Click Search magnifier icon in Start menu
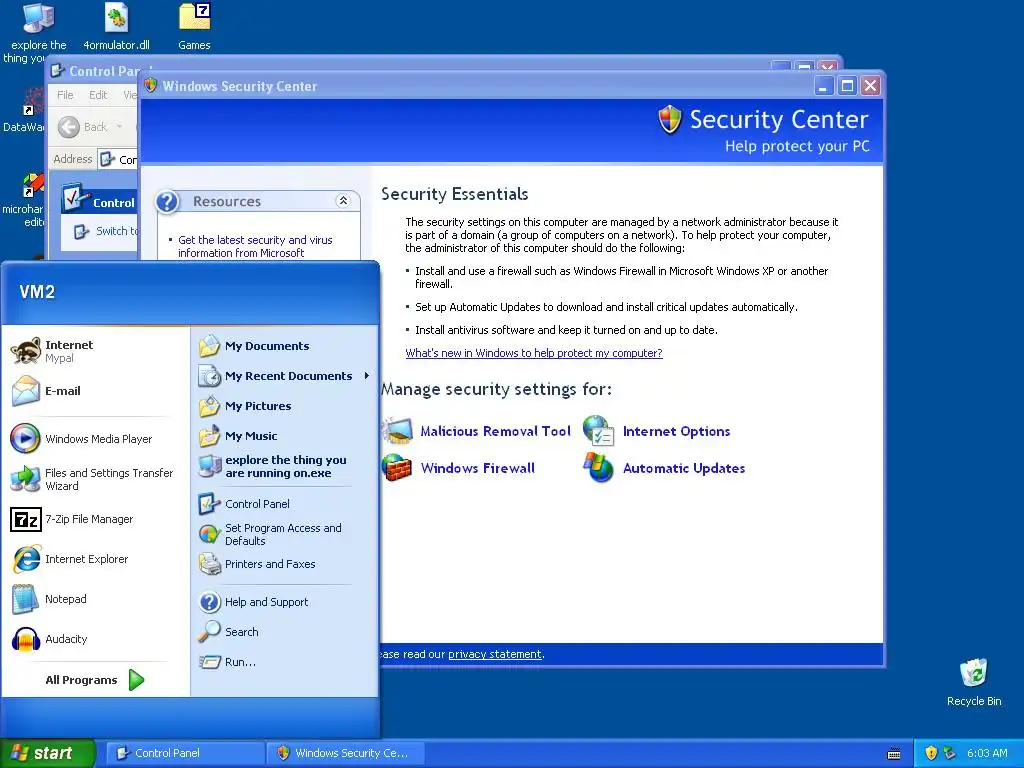 pyautogui.click(x=210, y=632)
